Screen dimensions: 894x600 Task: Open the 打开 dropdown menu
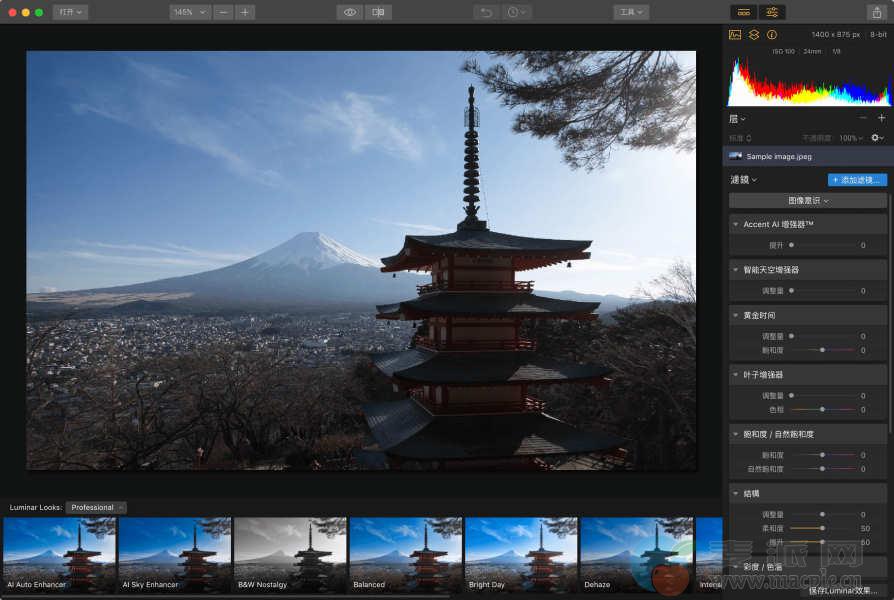click(70, 12)
